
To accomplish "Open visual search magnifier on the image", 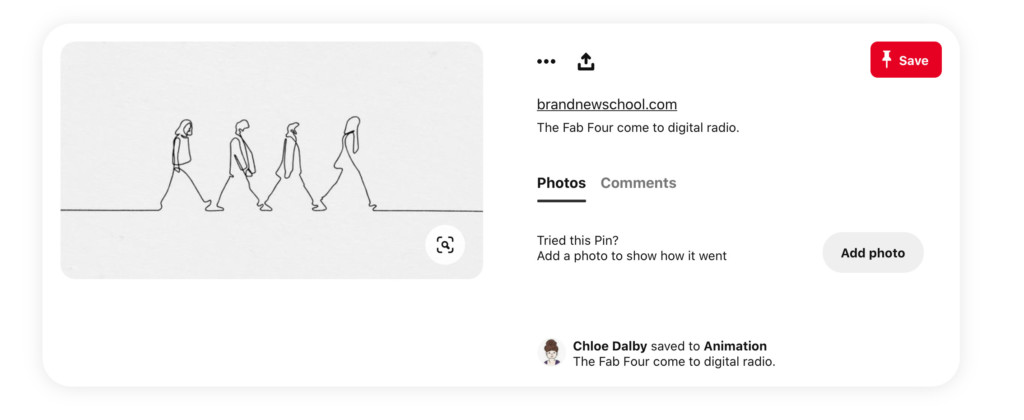I will tap(445, 245).
